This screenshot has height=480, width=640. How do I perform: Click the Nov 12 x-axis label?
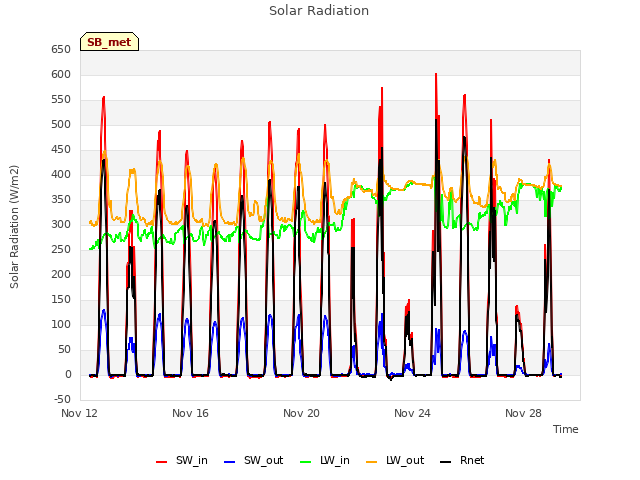click(80, 413)
